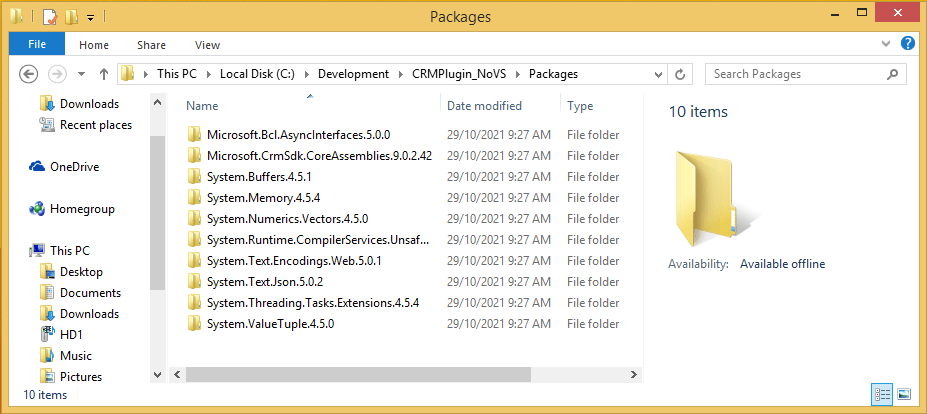927x414 pixels.
Task: Refresh the Packages folder view
Action: [680, 74]
